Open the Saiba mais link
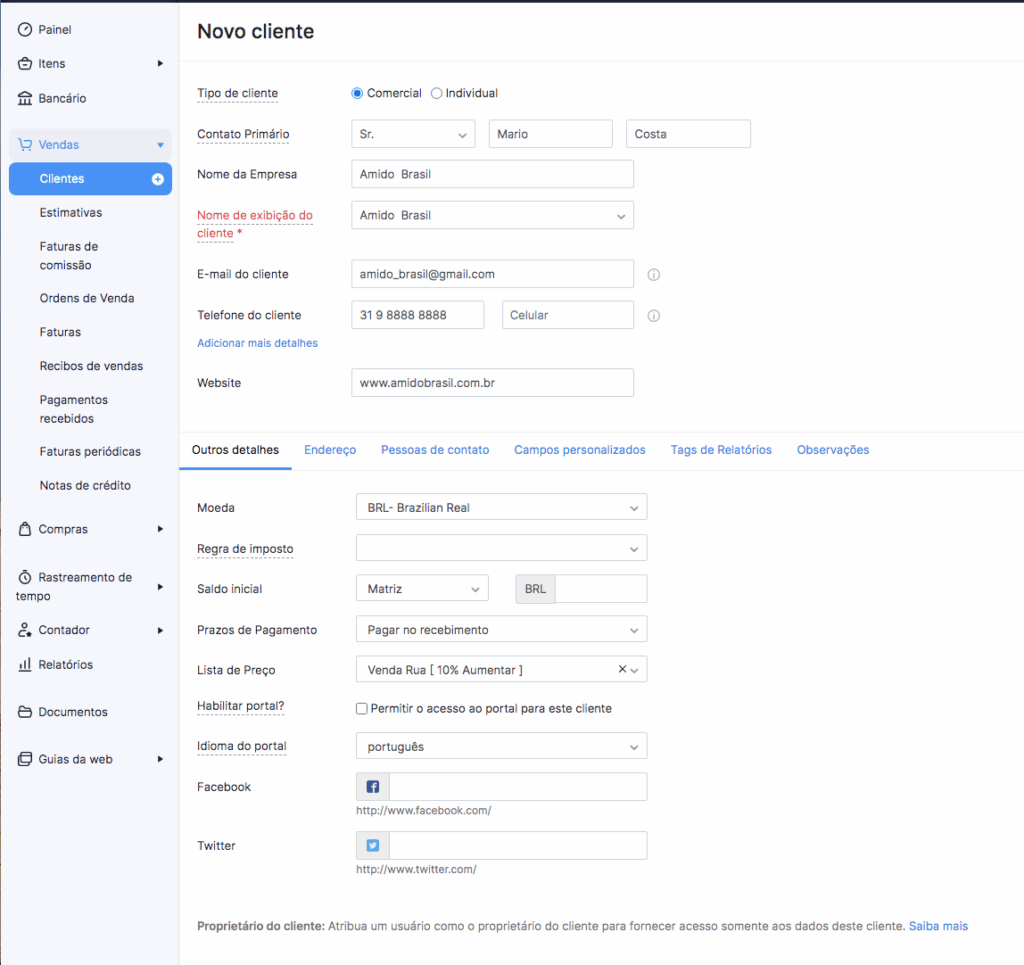 coord(938,926)
